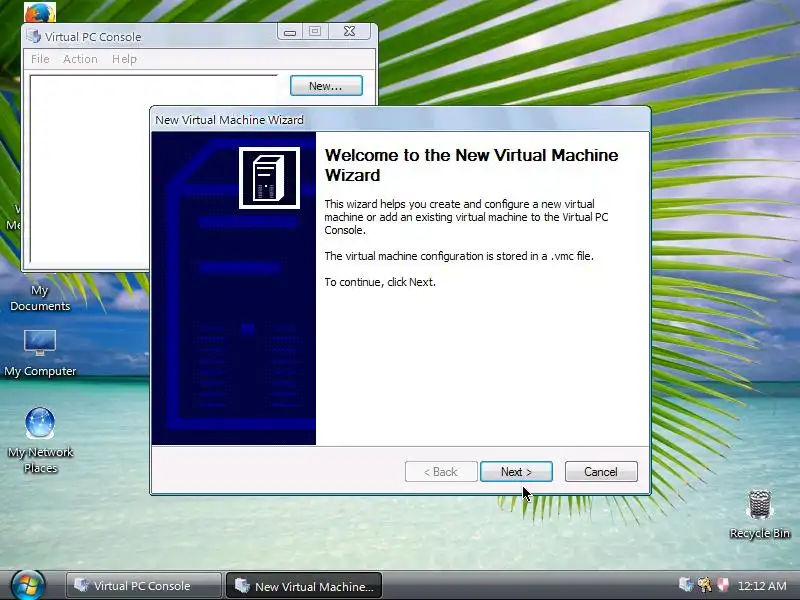800x600 pixels.
Task: Click Next in the New Virtual Machine Wizard
Action: click(x=516, y=471)
